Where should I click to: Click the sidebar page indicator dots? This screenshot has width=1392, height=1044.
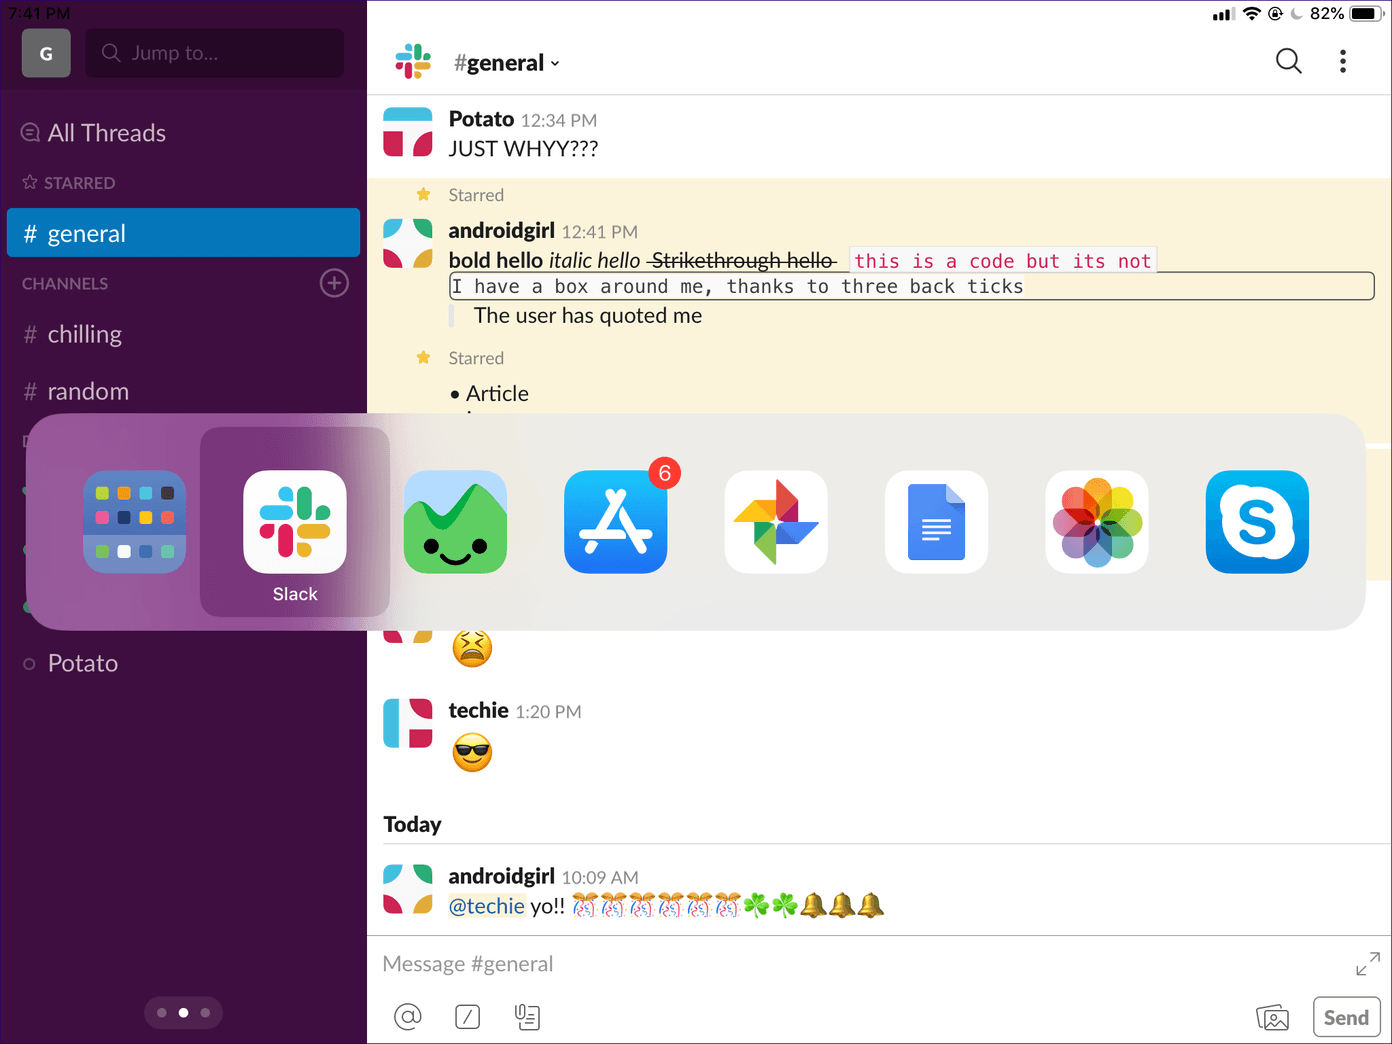[x=183, y=1013]
